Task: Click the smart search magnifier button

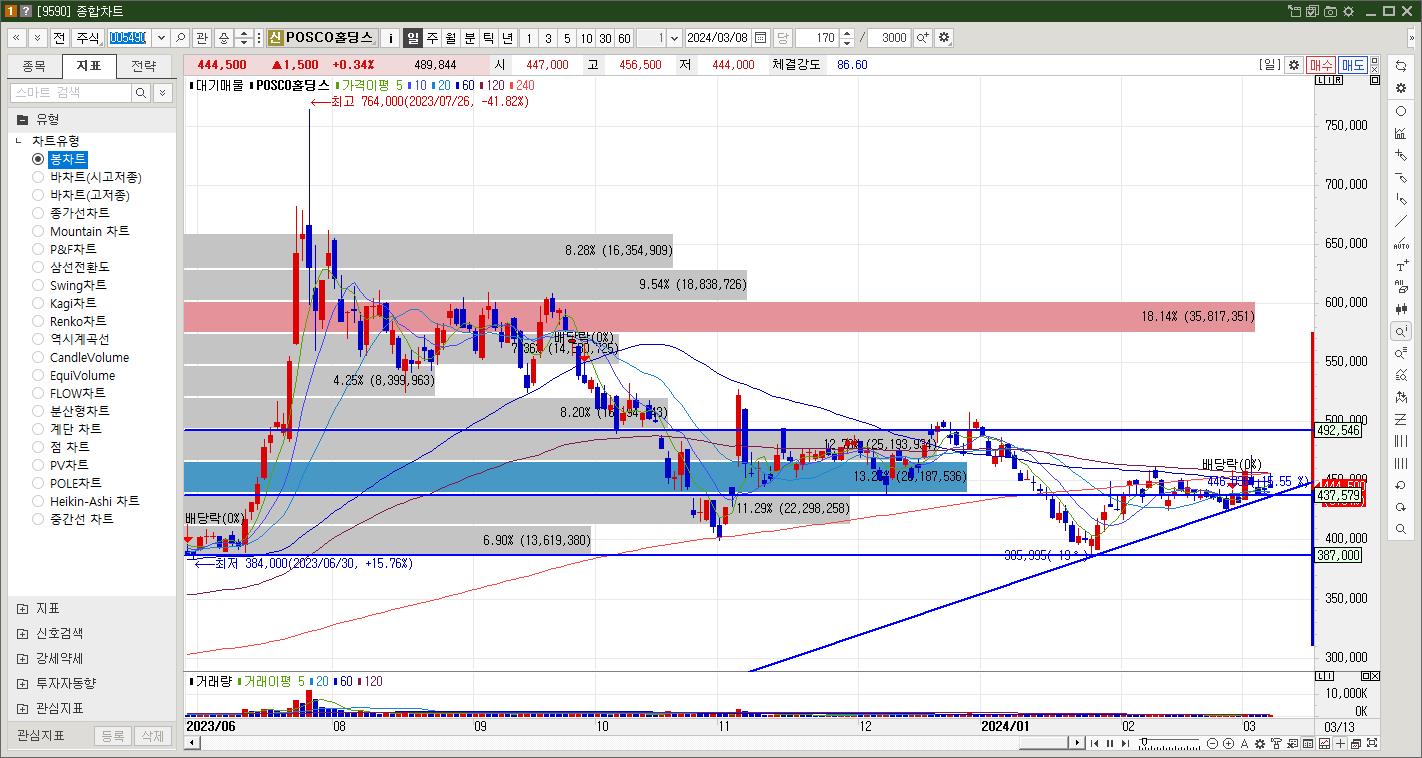Action: coord(142,92)
